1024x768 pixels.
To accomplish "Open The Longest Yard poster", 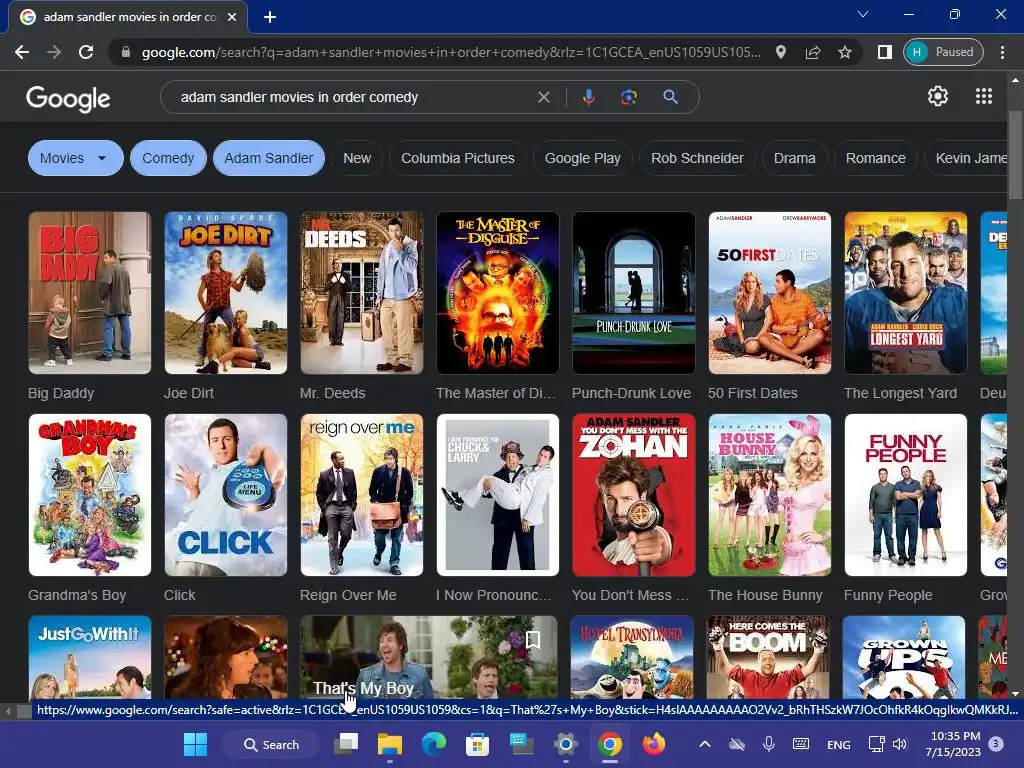I will pos(906,293).
